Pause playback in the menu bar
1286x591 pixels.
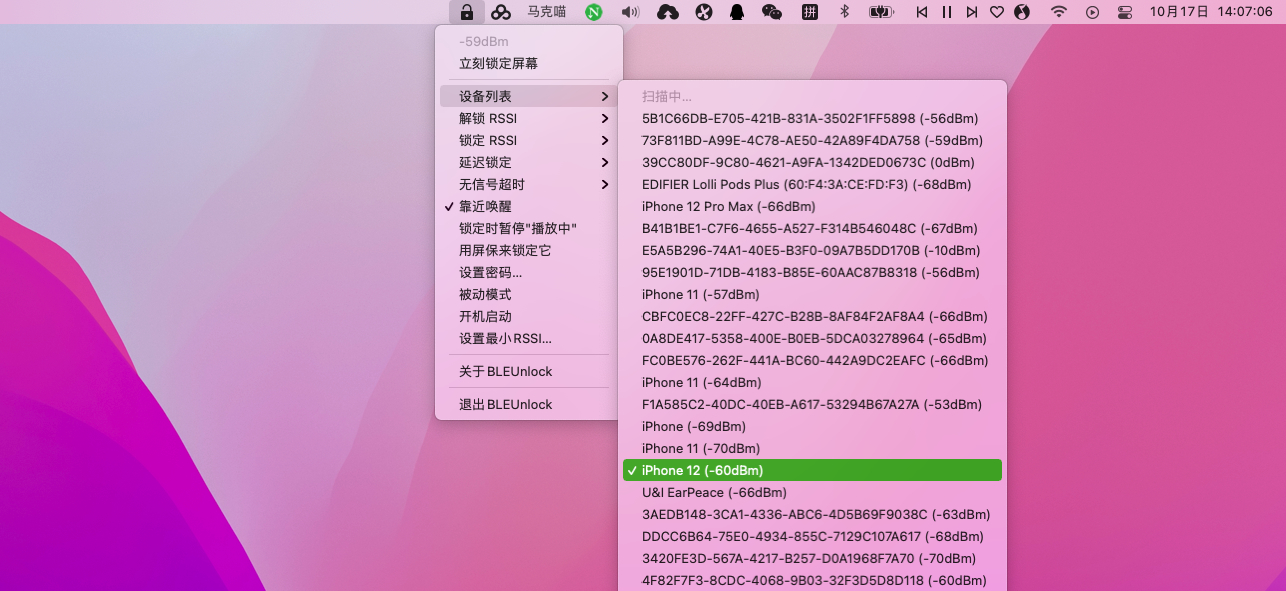point(946,12)
